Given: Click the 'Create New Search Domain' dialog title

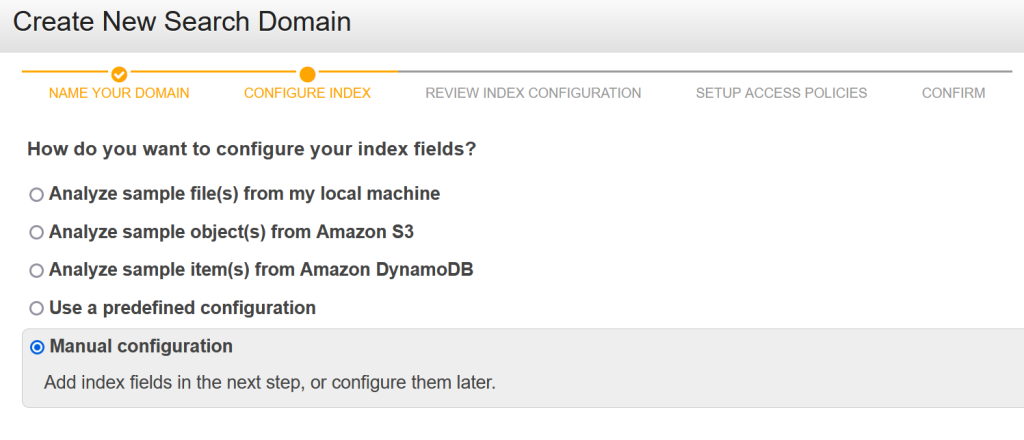Looking at the screenshot, I should [x=182, y=22].
